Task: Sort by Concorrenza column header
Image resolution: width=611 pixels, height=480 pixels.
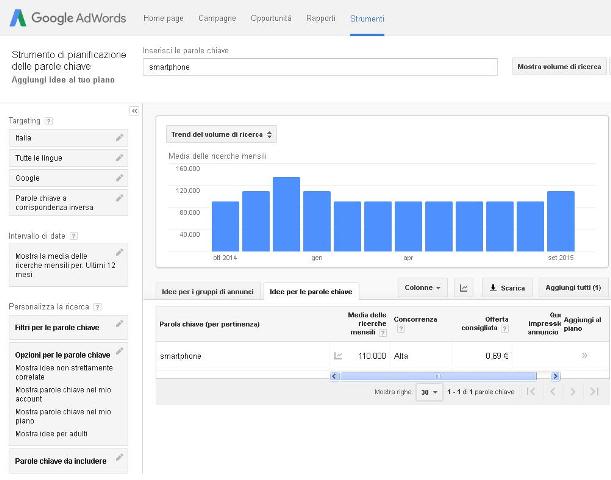Action: (415, 319)
